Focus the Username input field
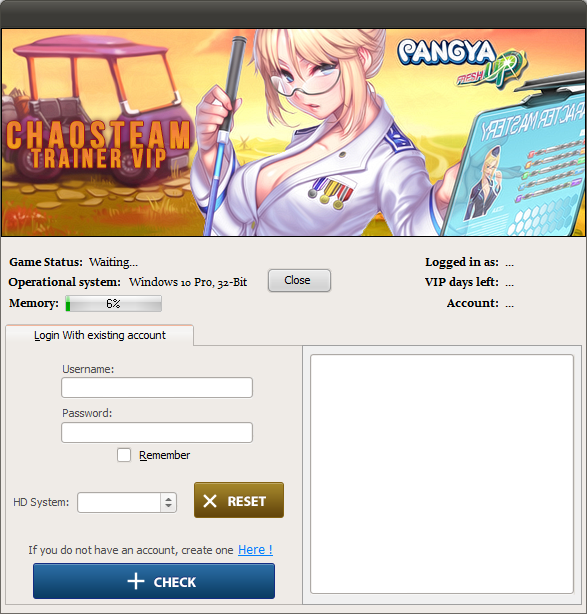This screenshot has width=587, height=614. coord(157,387)
